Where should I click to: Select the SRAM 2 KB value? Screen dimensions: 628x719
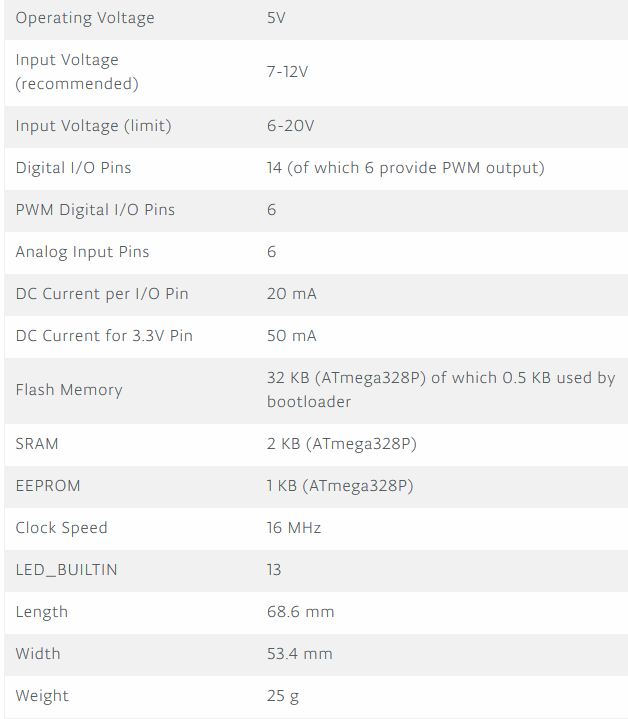(x=341, y=444)
